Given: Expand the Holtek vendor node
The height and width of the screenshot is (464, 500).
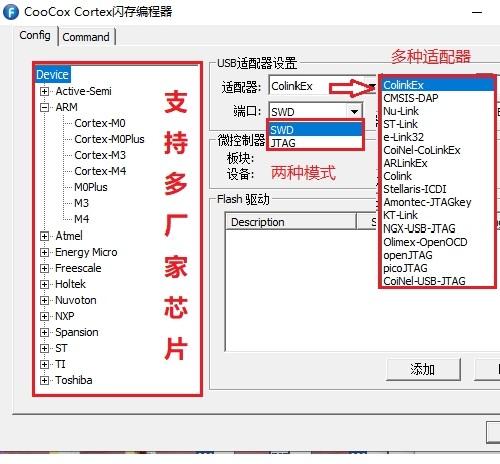Looking at the screenshot, I should [44, 284].
